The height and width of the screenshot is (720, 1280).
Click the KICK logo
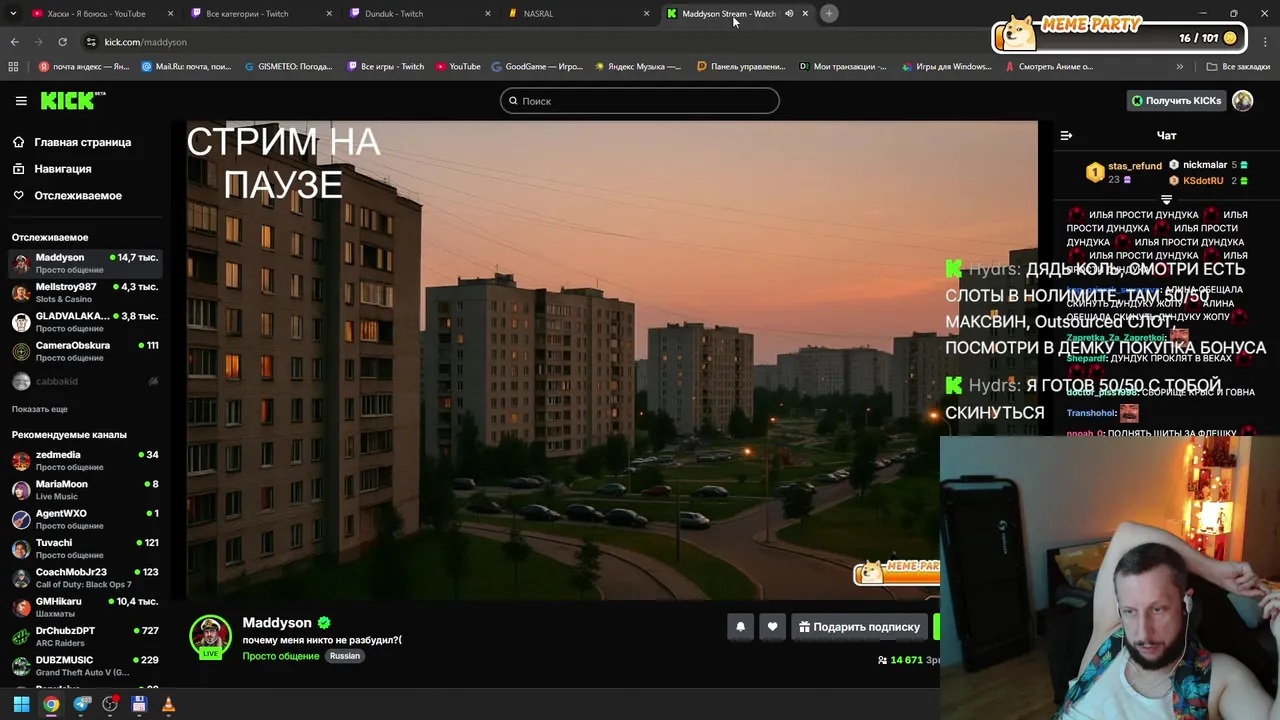73,100
